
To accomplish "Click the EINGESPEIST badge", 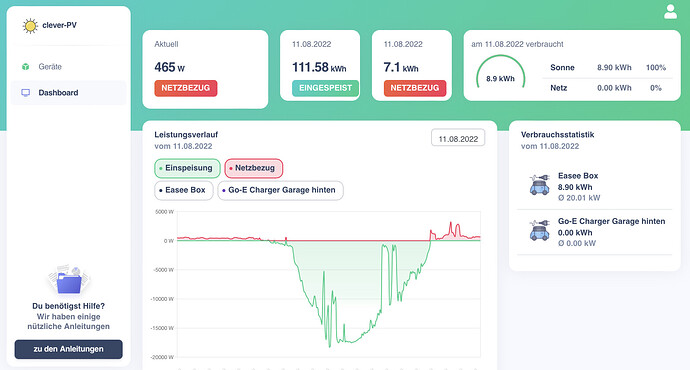I will [x=325, y=88].
